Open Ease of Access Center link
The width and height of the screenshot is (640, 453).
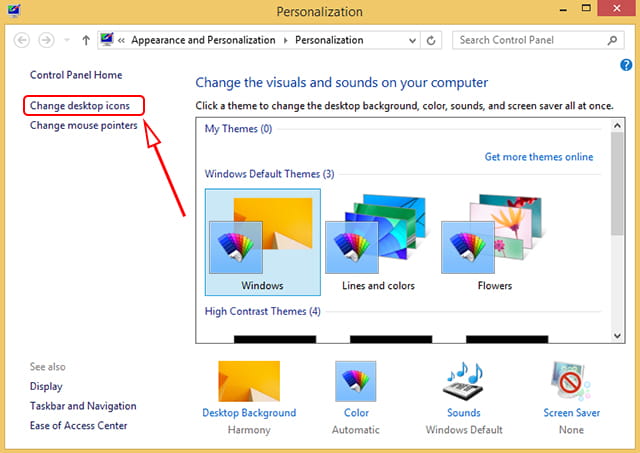[78, 426]
